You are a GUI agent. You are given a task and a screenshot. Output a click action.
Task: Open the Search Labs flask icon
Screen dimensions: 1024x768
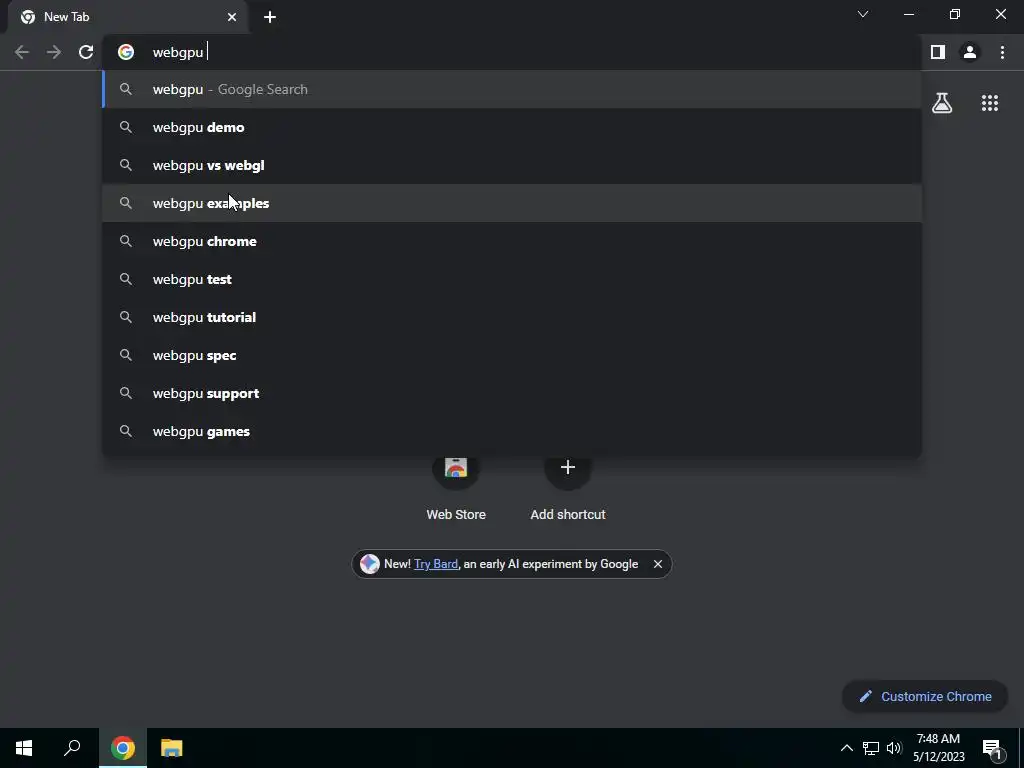(x=942, y=103)
